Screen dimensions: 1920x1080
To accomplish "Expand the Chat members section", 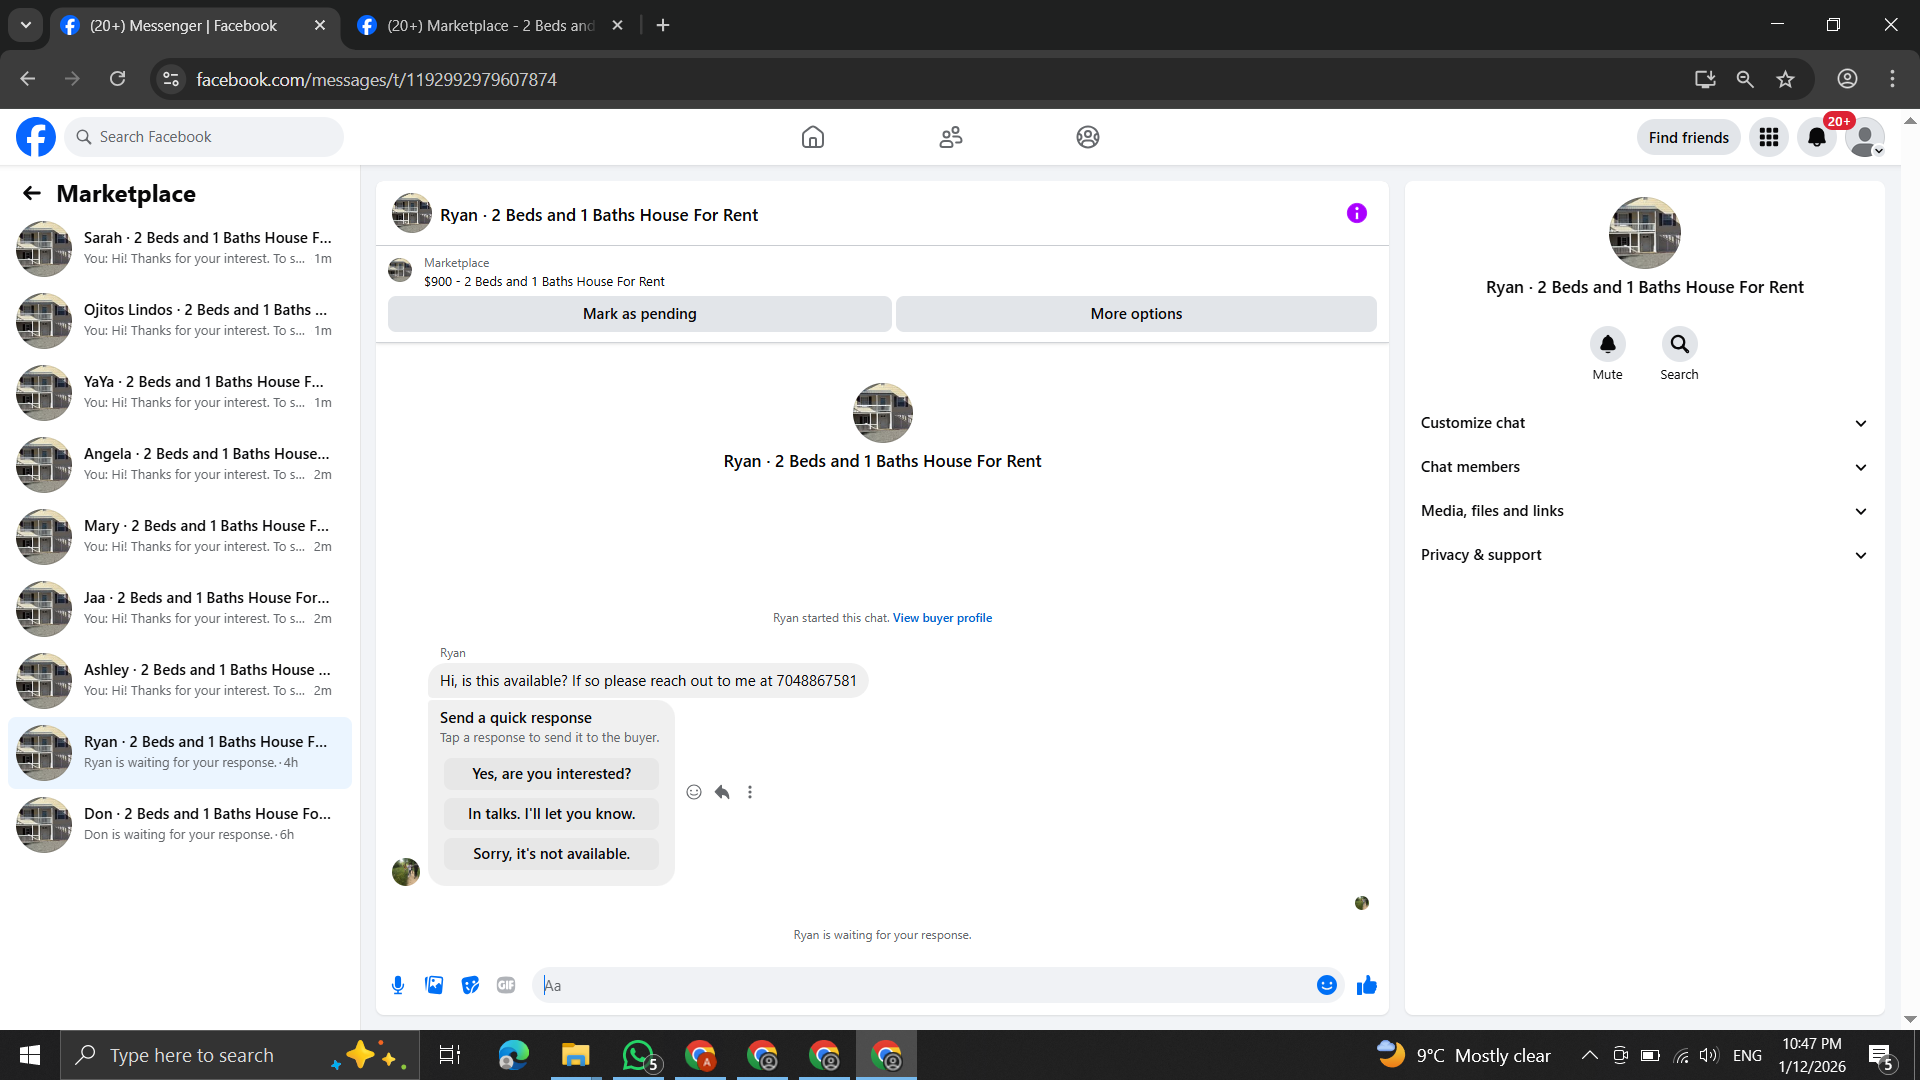I will click(x=1644, y=467).
